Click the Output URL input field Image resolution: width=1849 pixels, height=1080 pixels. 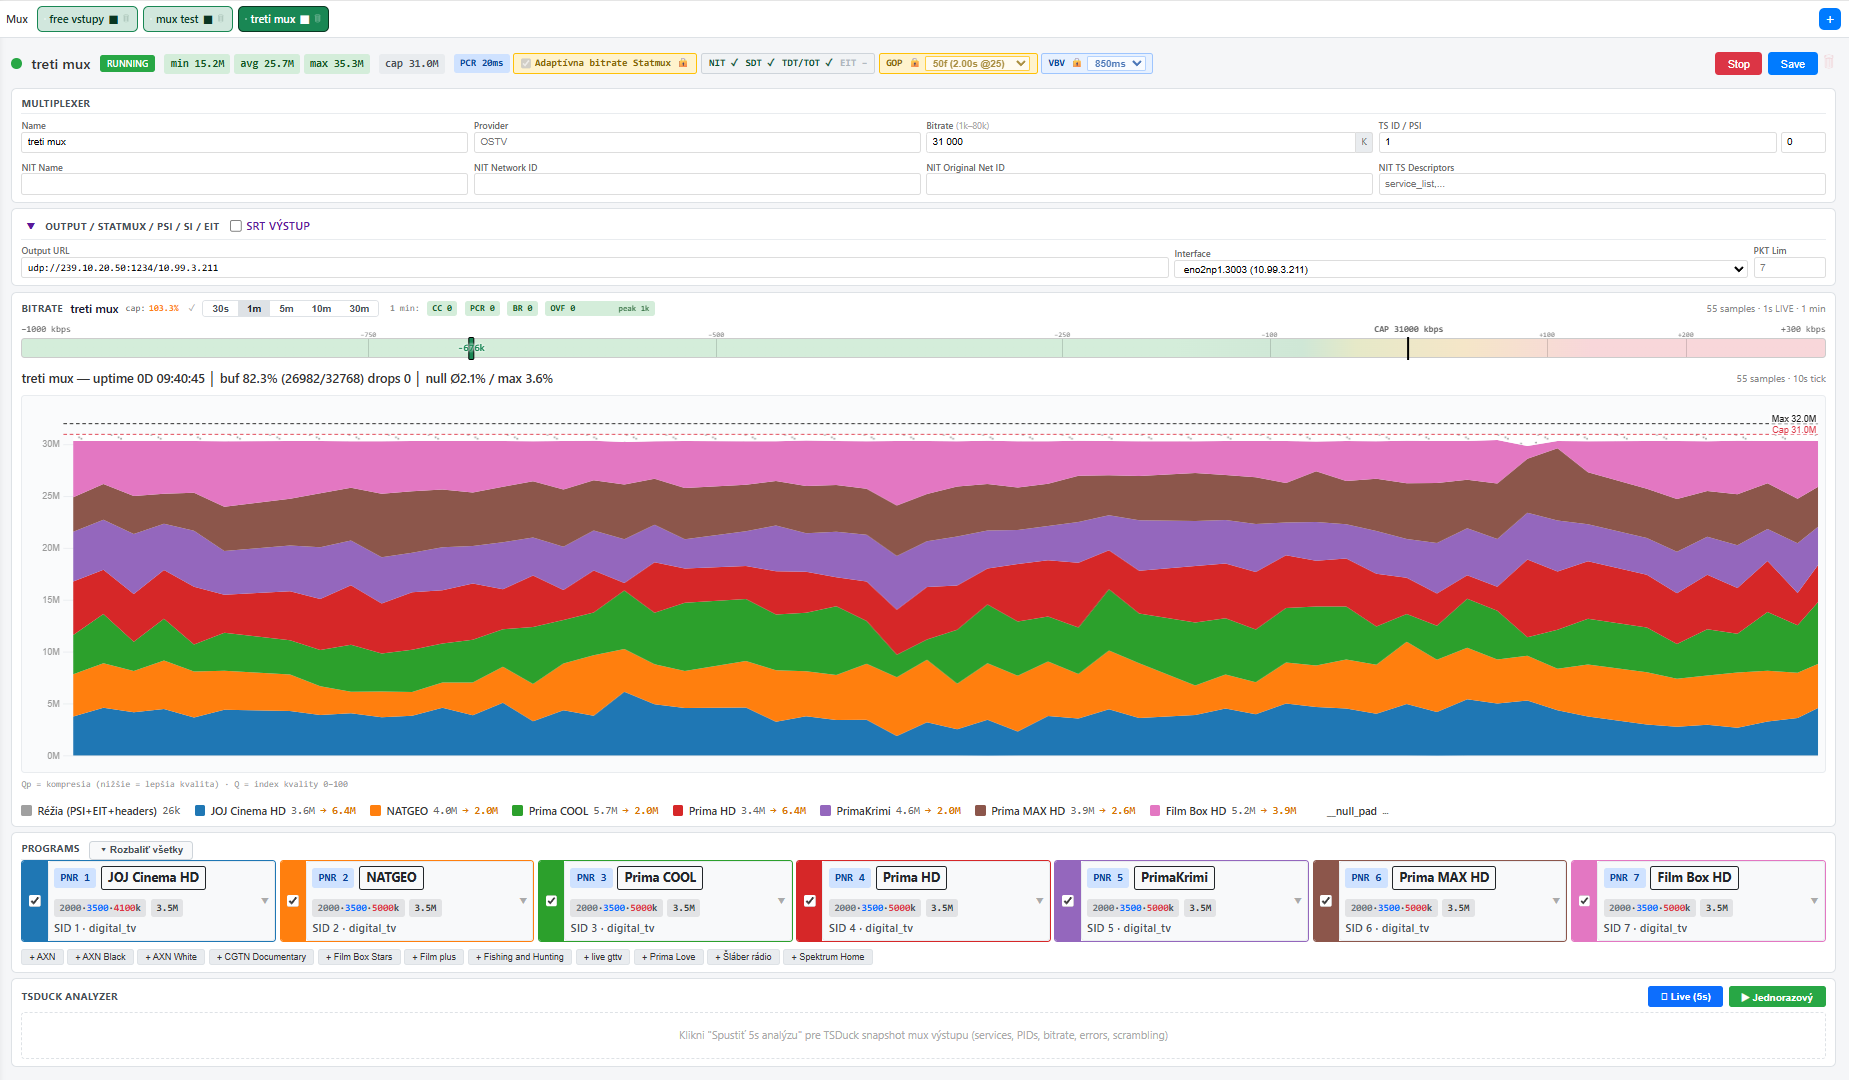coord(595,268)
